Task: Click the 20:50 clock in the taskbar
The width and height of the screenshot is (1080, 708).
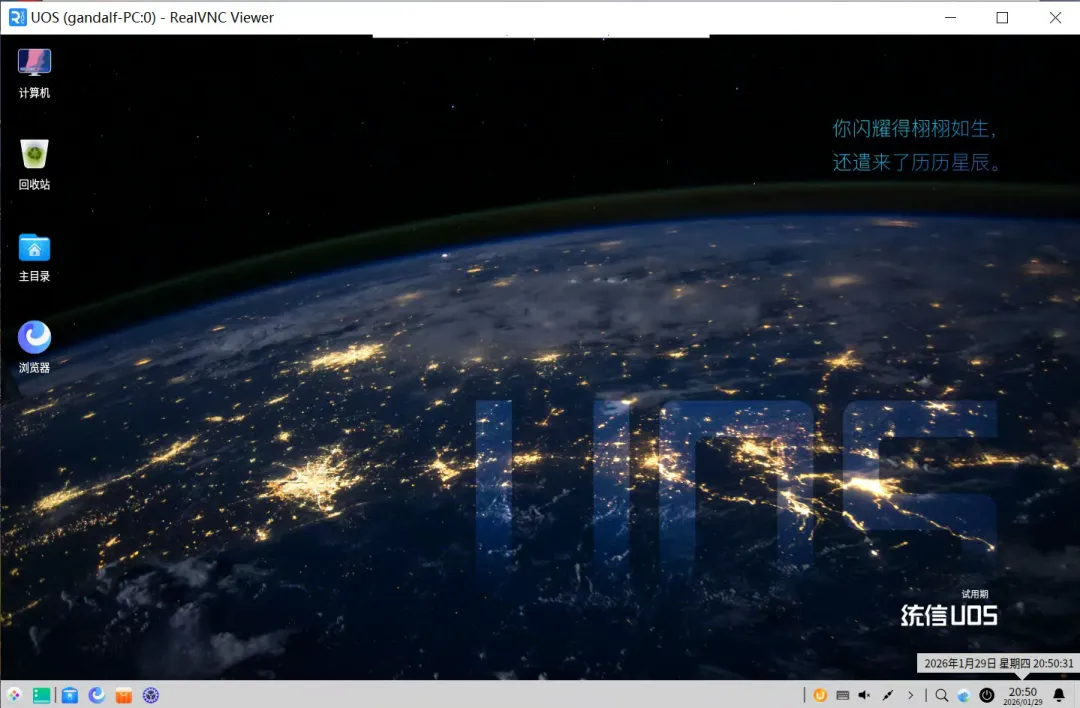Action: [x=1023, y=696]
